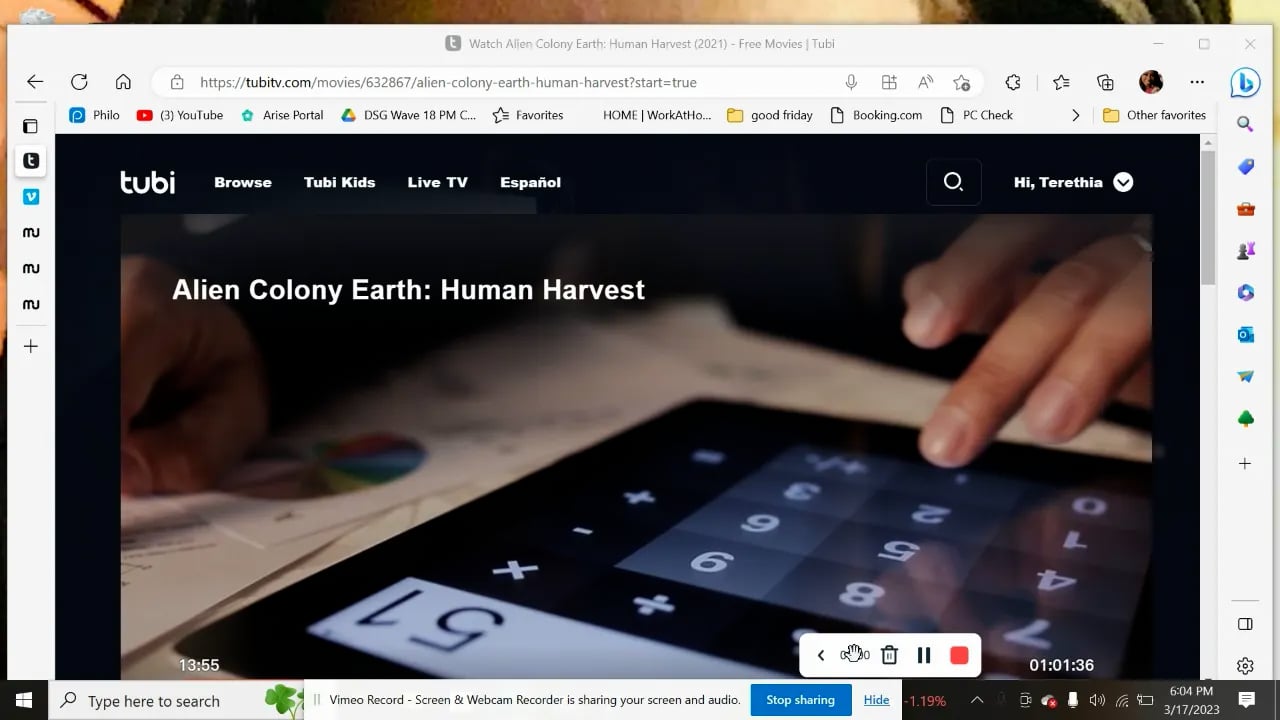This screenshot has width=1280, height=720.
Task: Click the Tubi logo
Action: click(148, 182)
